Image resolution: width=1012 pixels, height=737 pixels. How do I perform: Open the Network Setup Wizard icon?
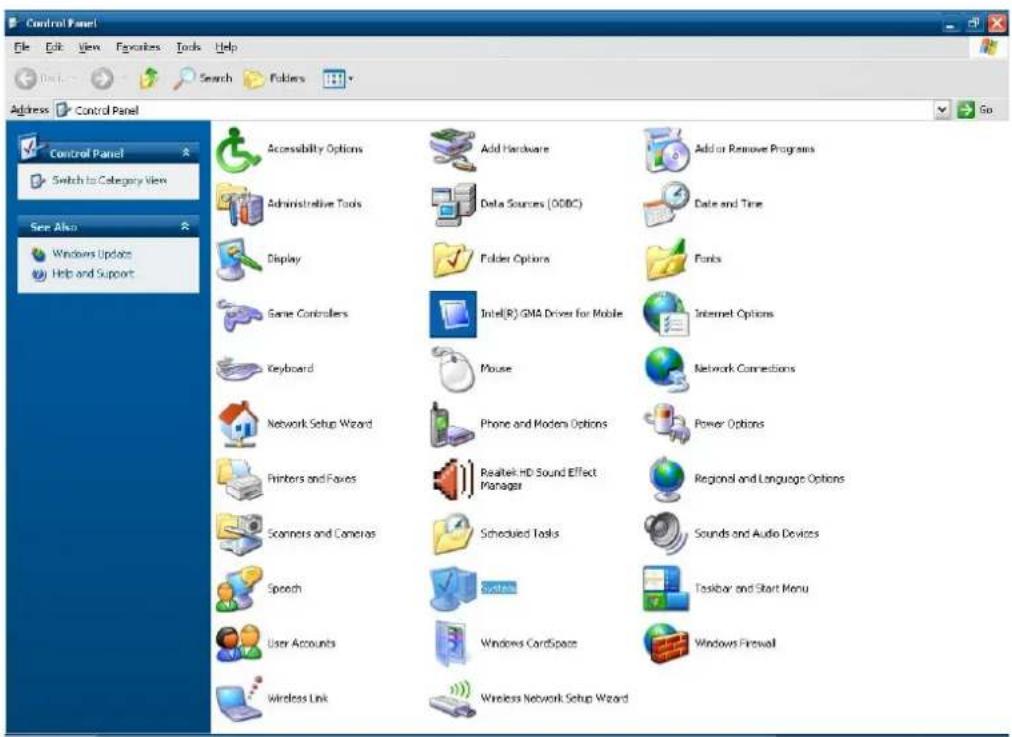tap(239, 424)
